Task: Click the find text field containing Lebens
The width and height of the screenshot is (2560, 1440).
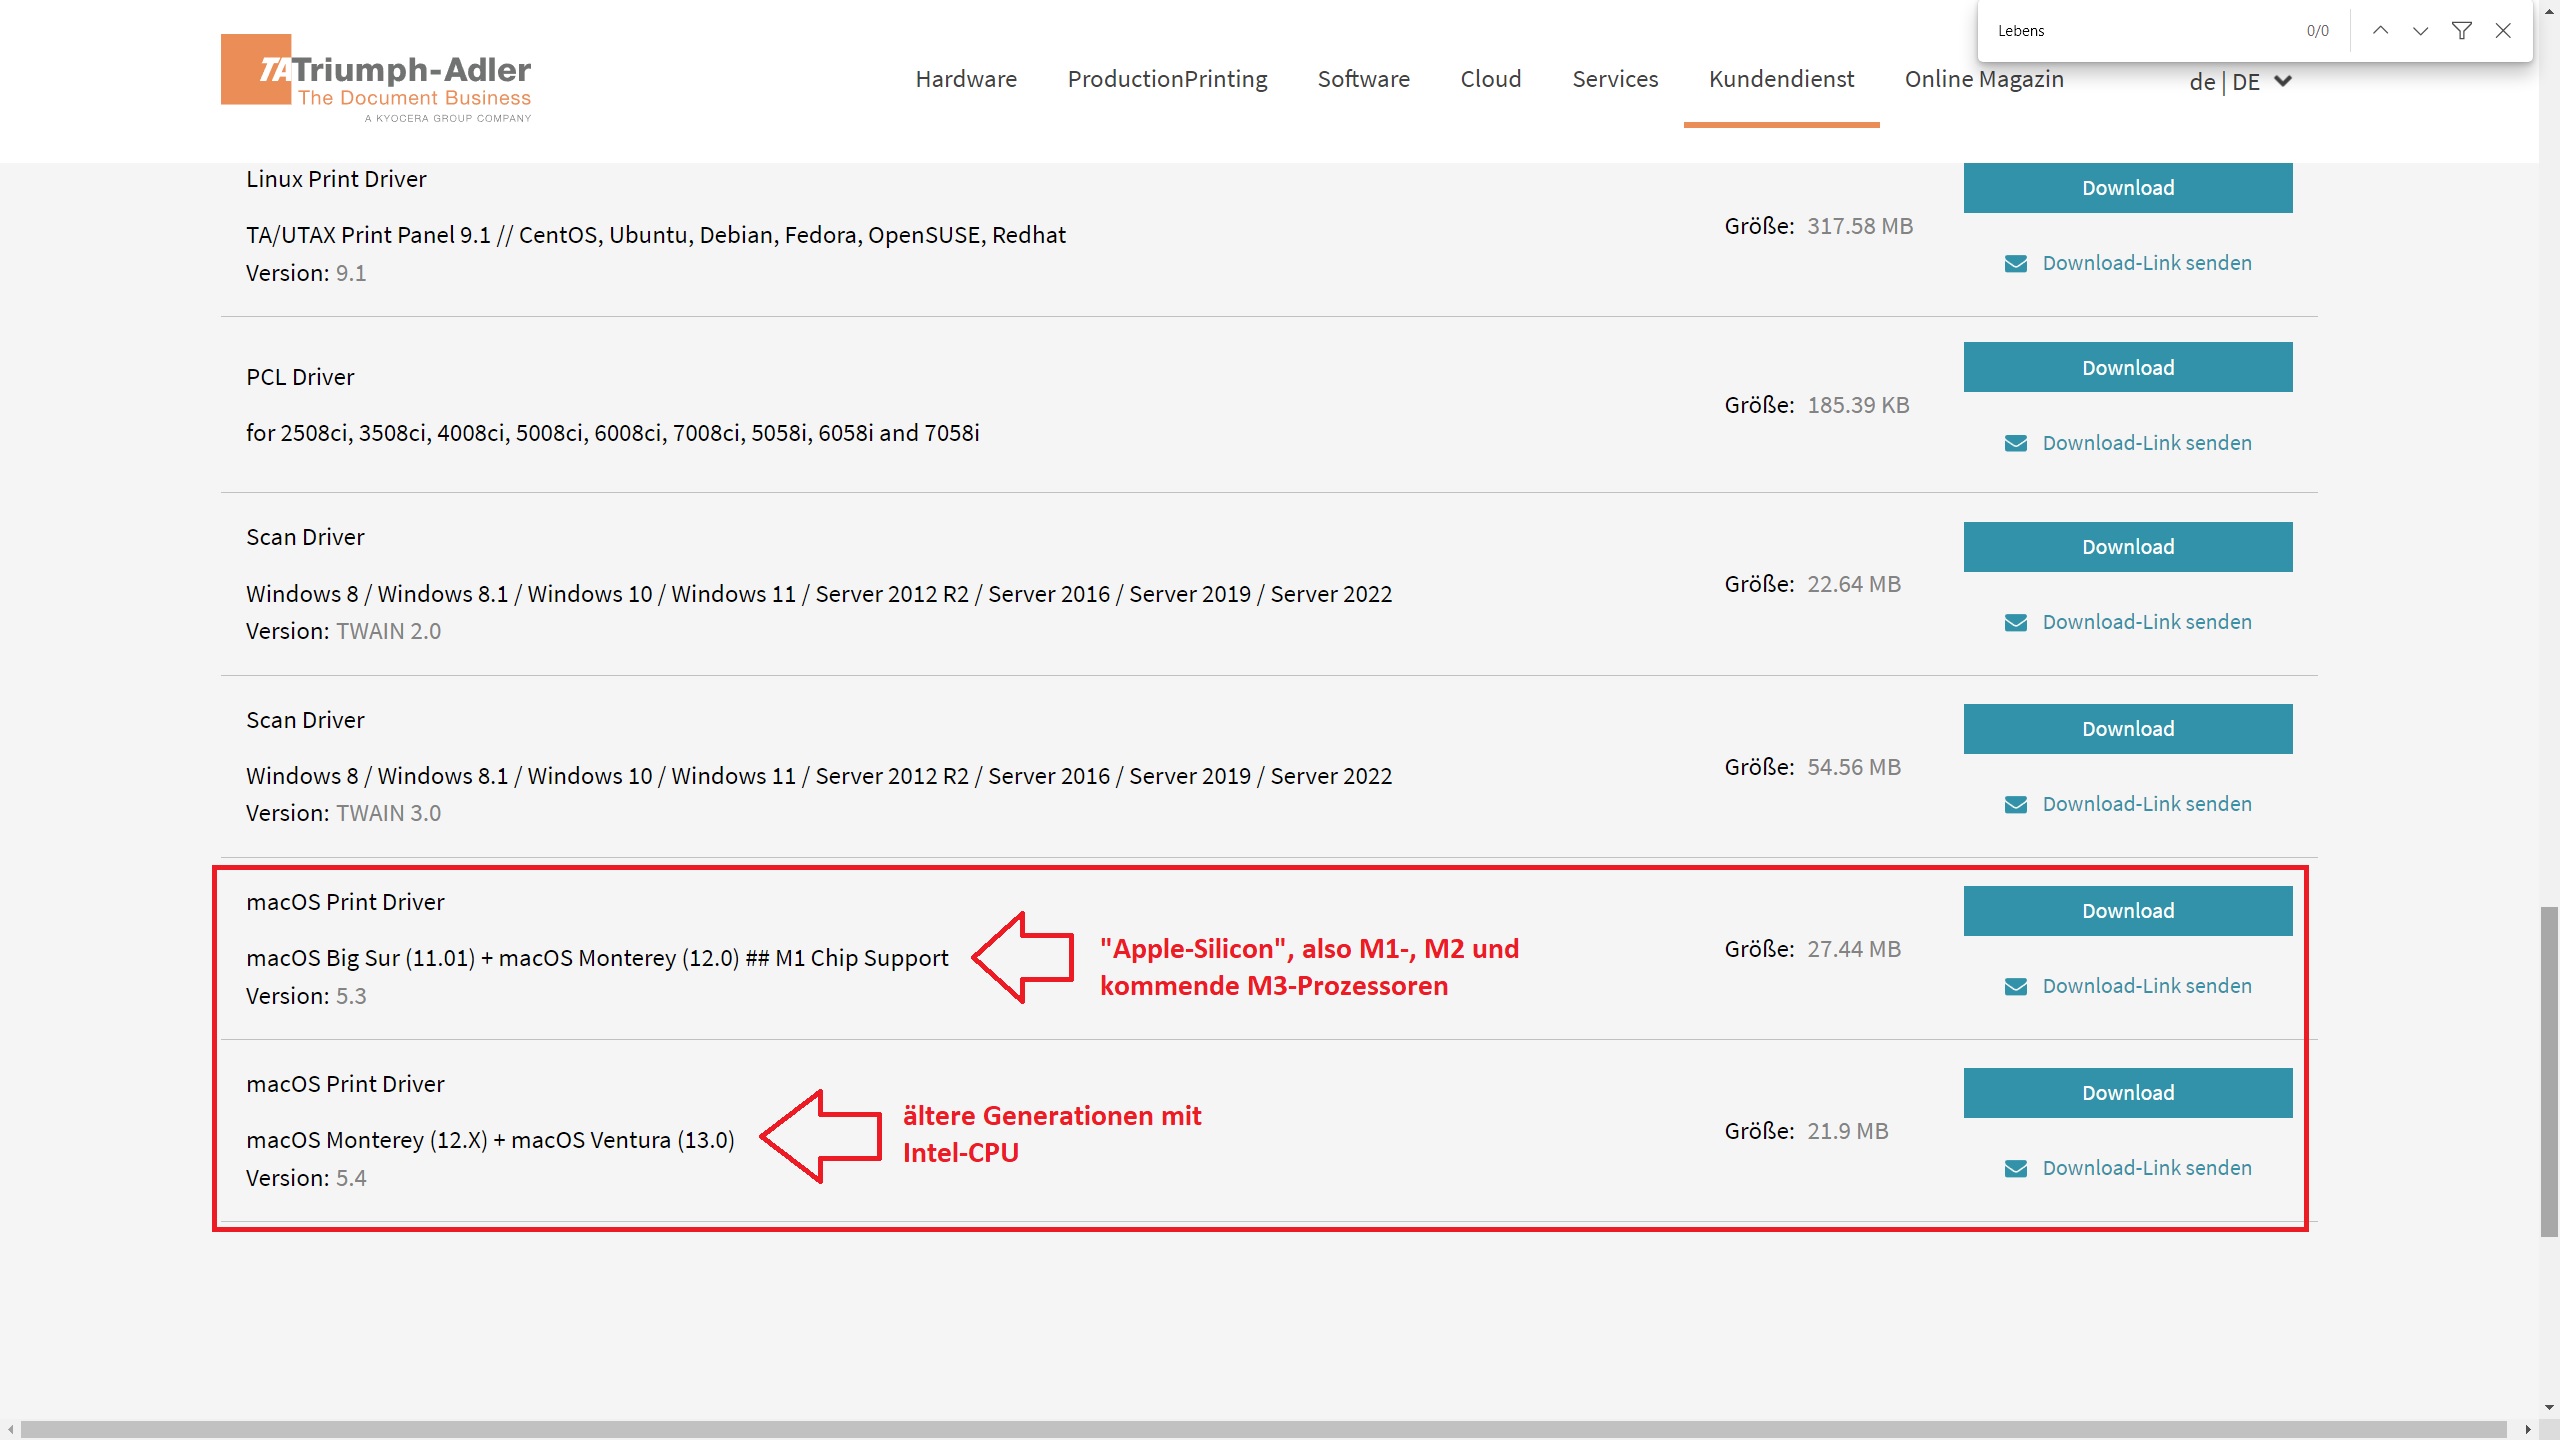Action: pyautogui.click(x=2140, y=31)
